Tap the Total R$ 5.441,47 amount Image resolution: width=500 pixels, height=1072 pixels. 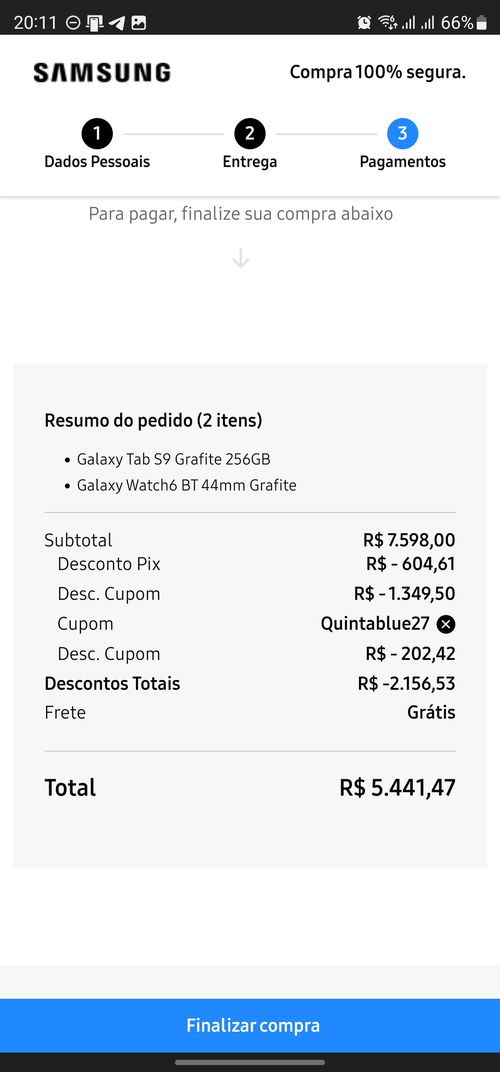(x=397, y=788)
